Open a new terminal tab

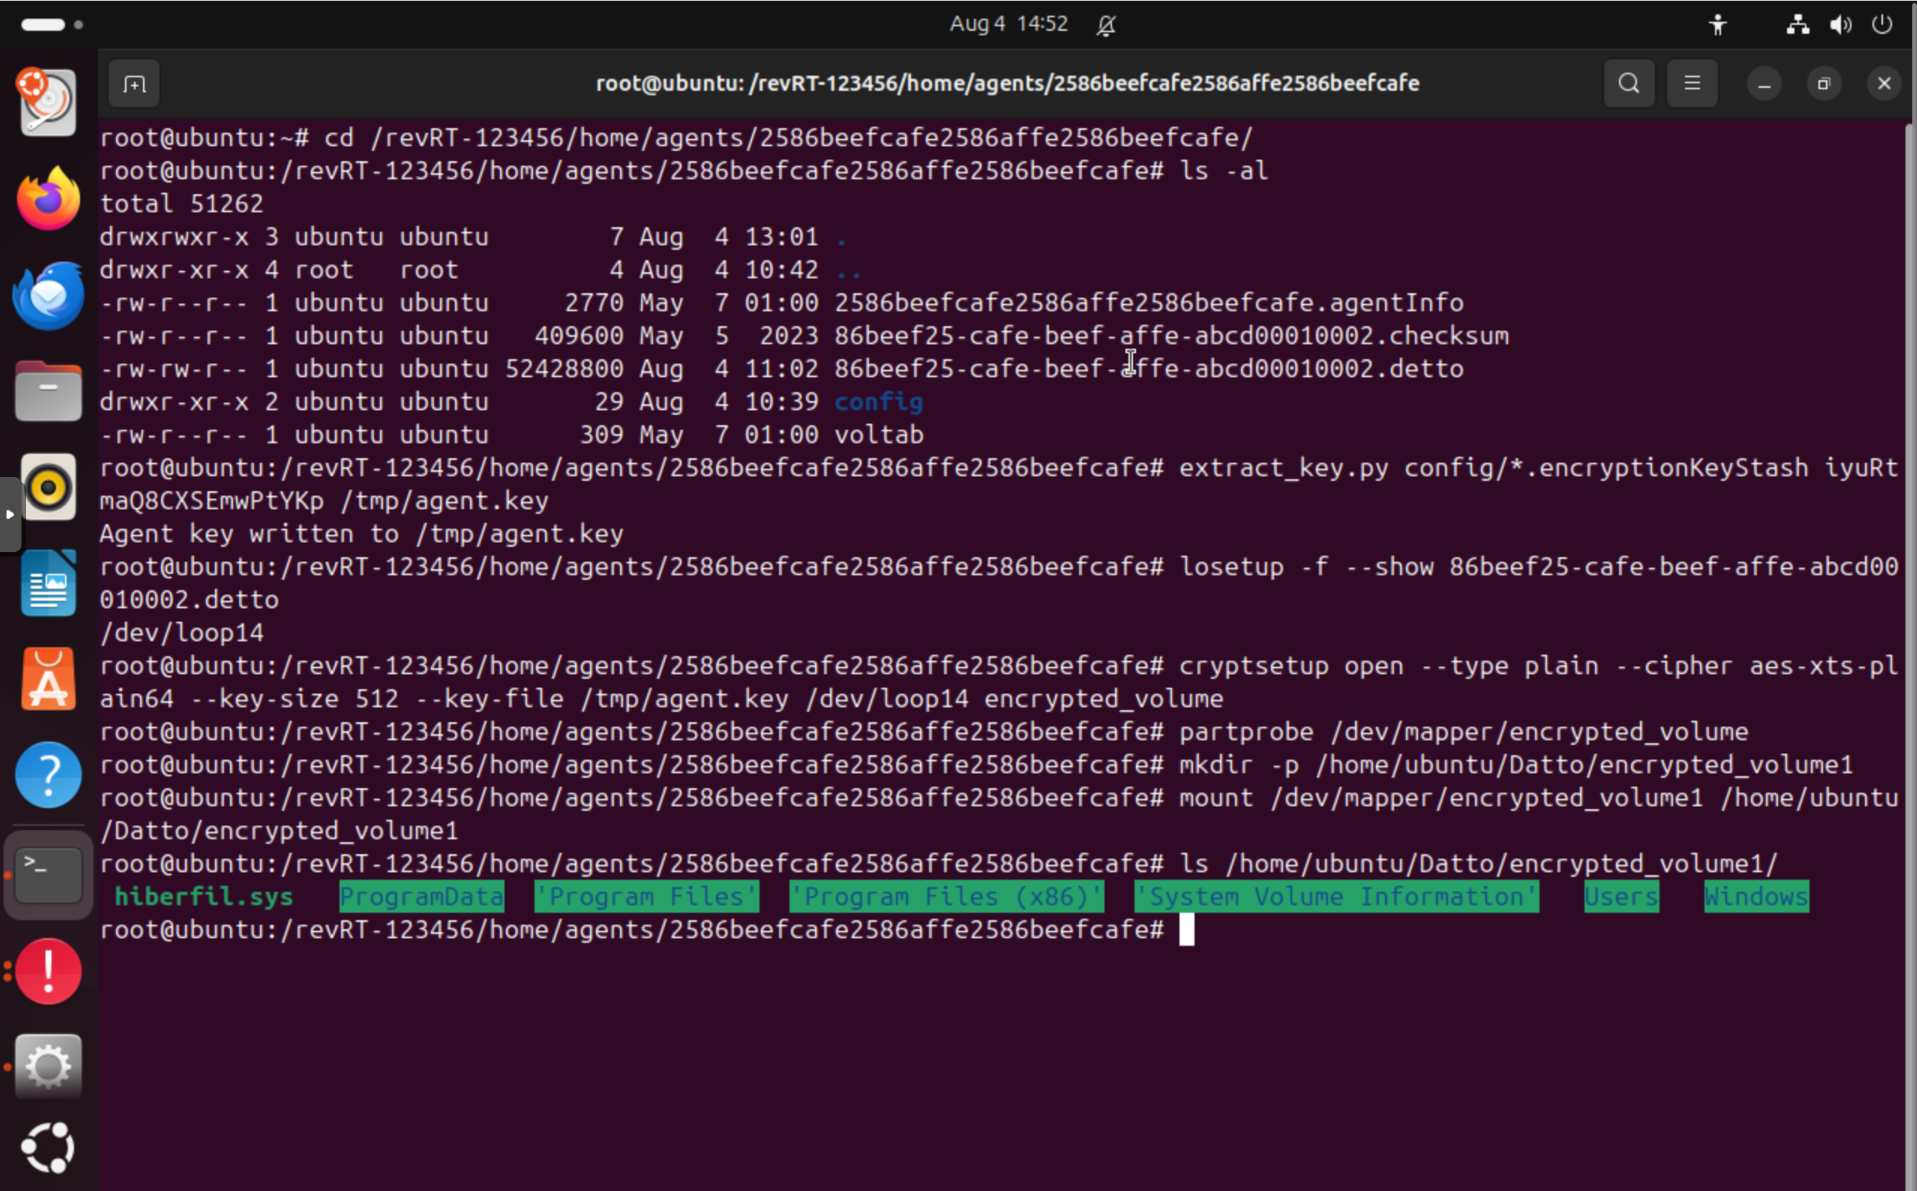pos(134,84)
